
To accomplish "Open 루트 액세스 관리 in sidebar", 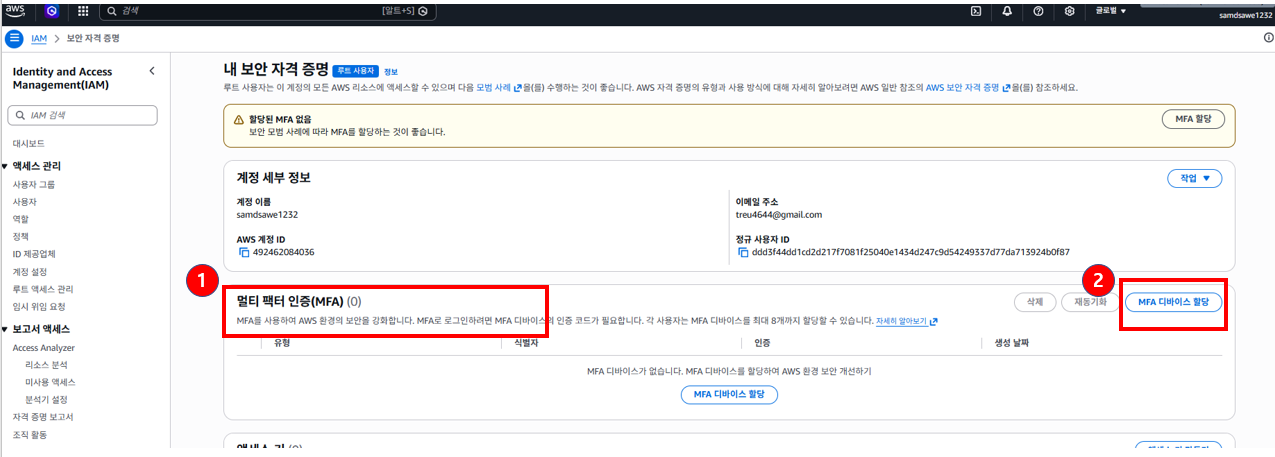I will pos(43,289).
